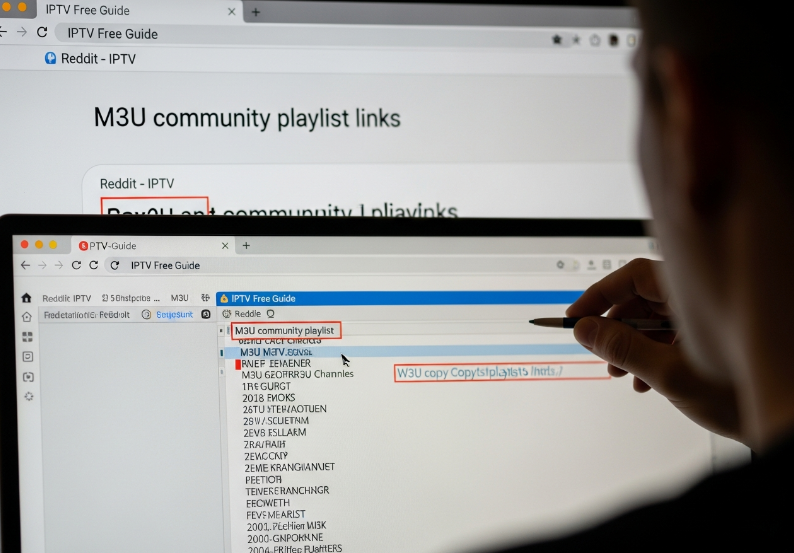794x553 pixels.
Task: Select the 2EME KRANGIANUET row
Action: [x=290, y=467]
